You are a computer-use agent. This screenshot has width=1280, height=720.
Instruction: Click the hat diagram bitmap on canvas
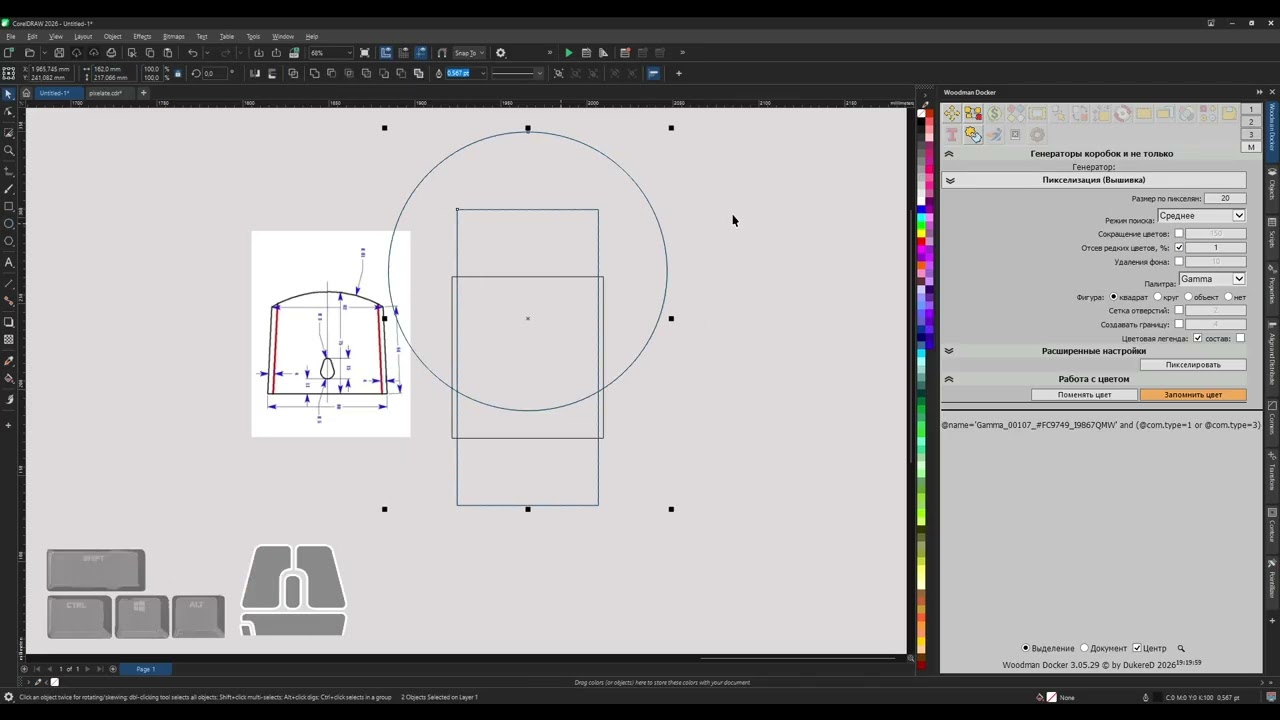coord(330,334)
